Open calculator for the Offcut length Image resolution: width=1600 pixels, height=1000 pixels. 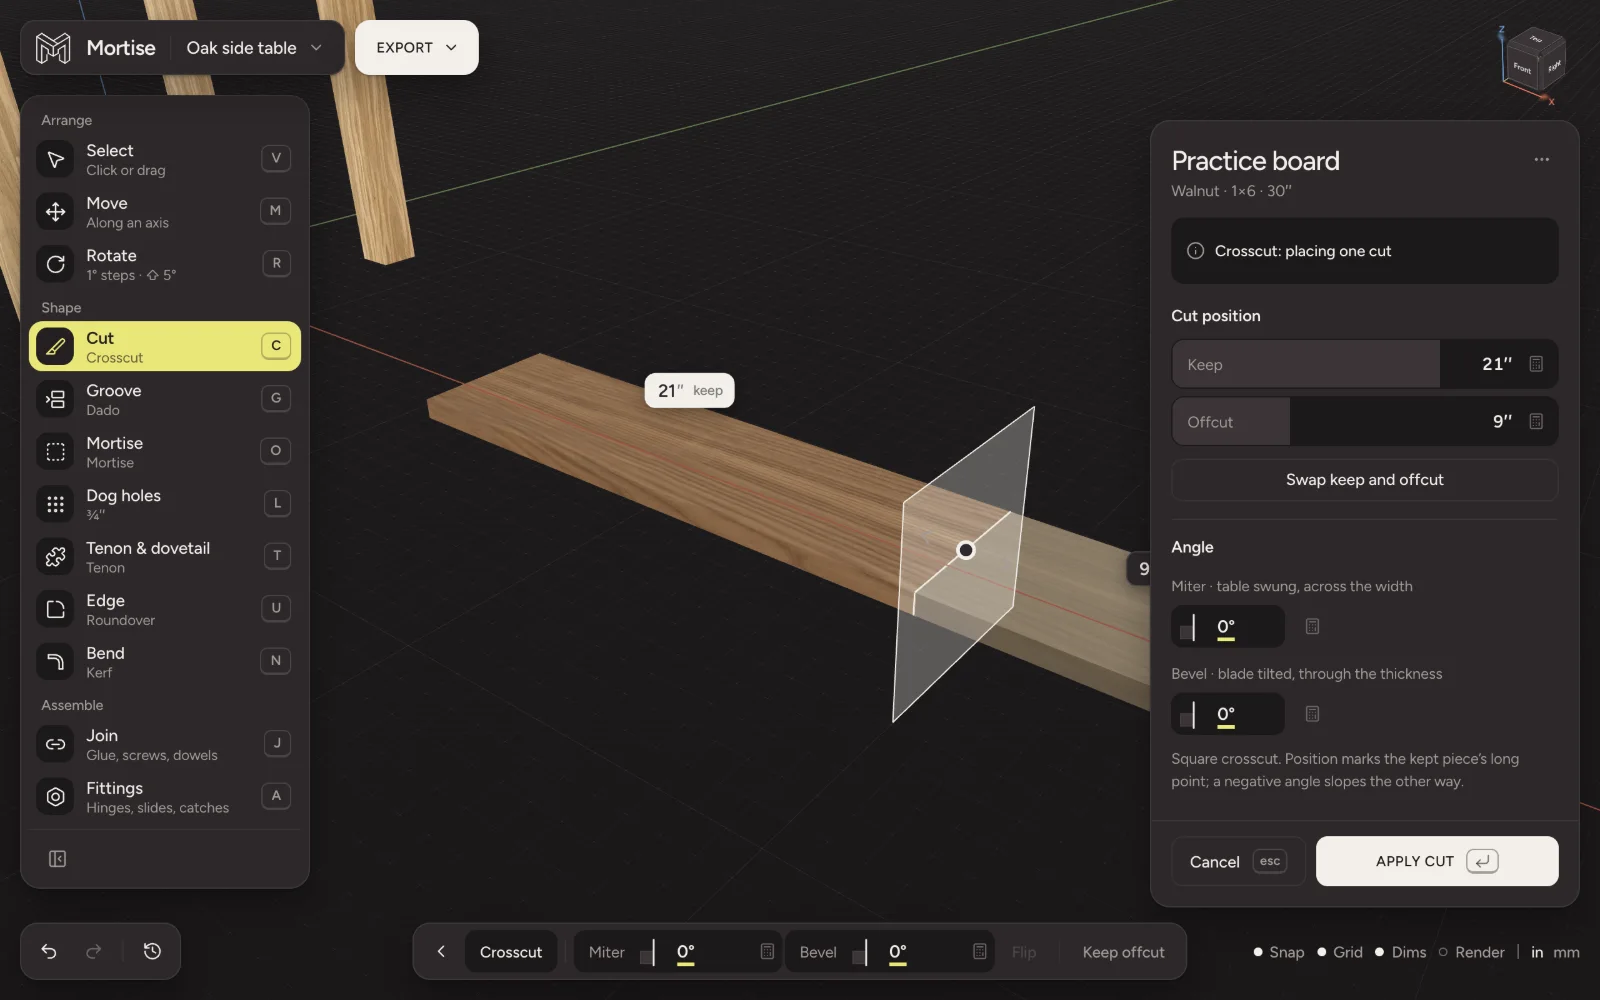(x=1536, y=422)
